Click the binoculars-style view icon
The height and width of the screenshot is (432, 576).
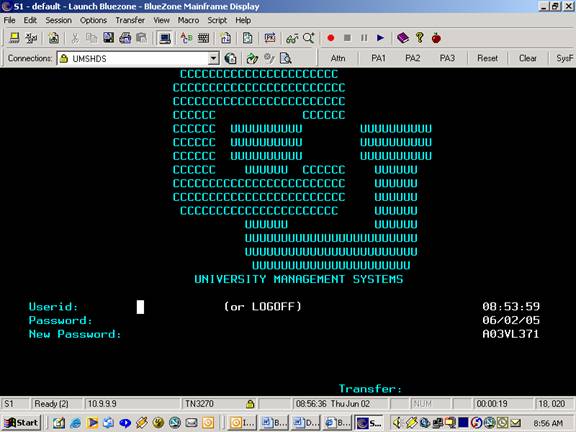point(292,38)
